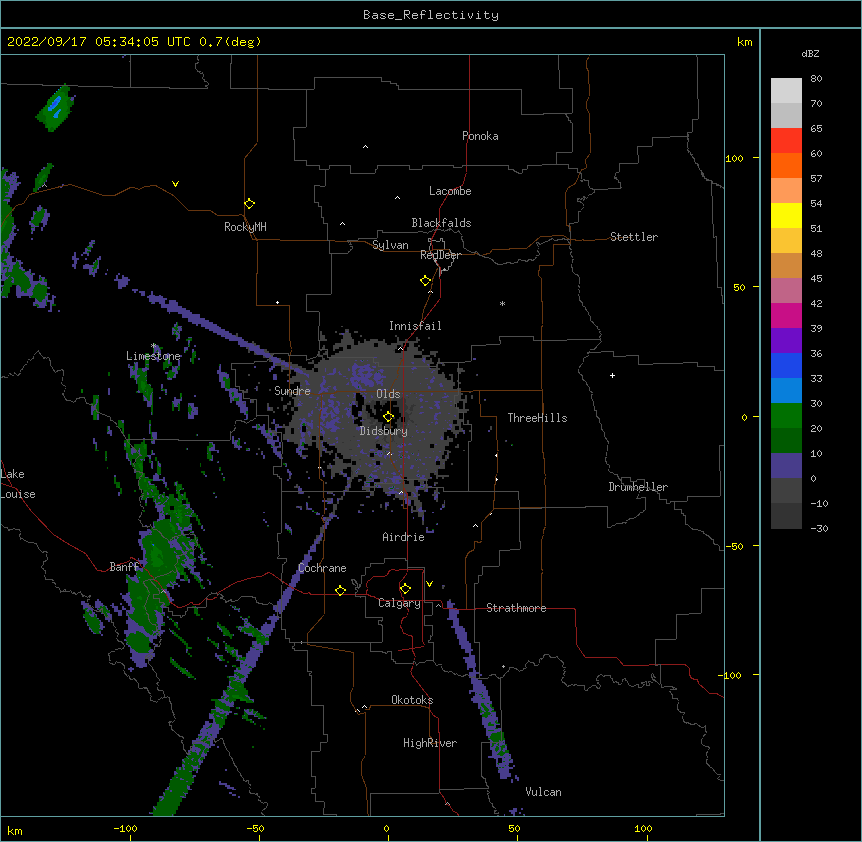This screenshot has height=842, width=862.
Task: Click the Base_Reflectivity title
Action: (431, 15)
